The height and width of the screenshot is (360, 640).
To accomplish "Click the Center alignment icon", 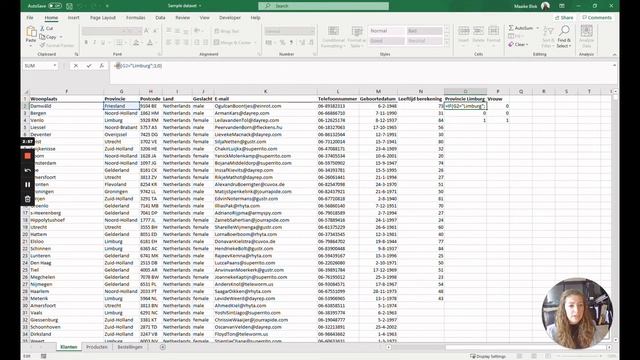I will [178, 42].
